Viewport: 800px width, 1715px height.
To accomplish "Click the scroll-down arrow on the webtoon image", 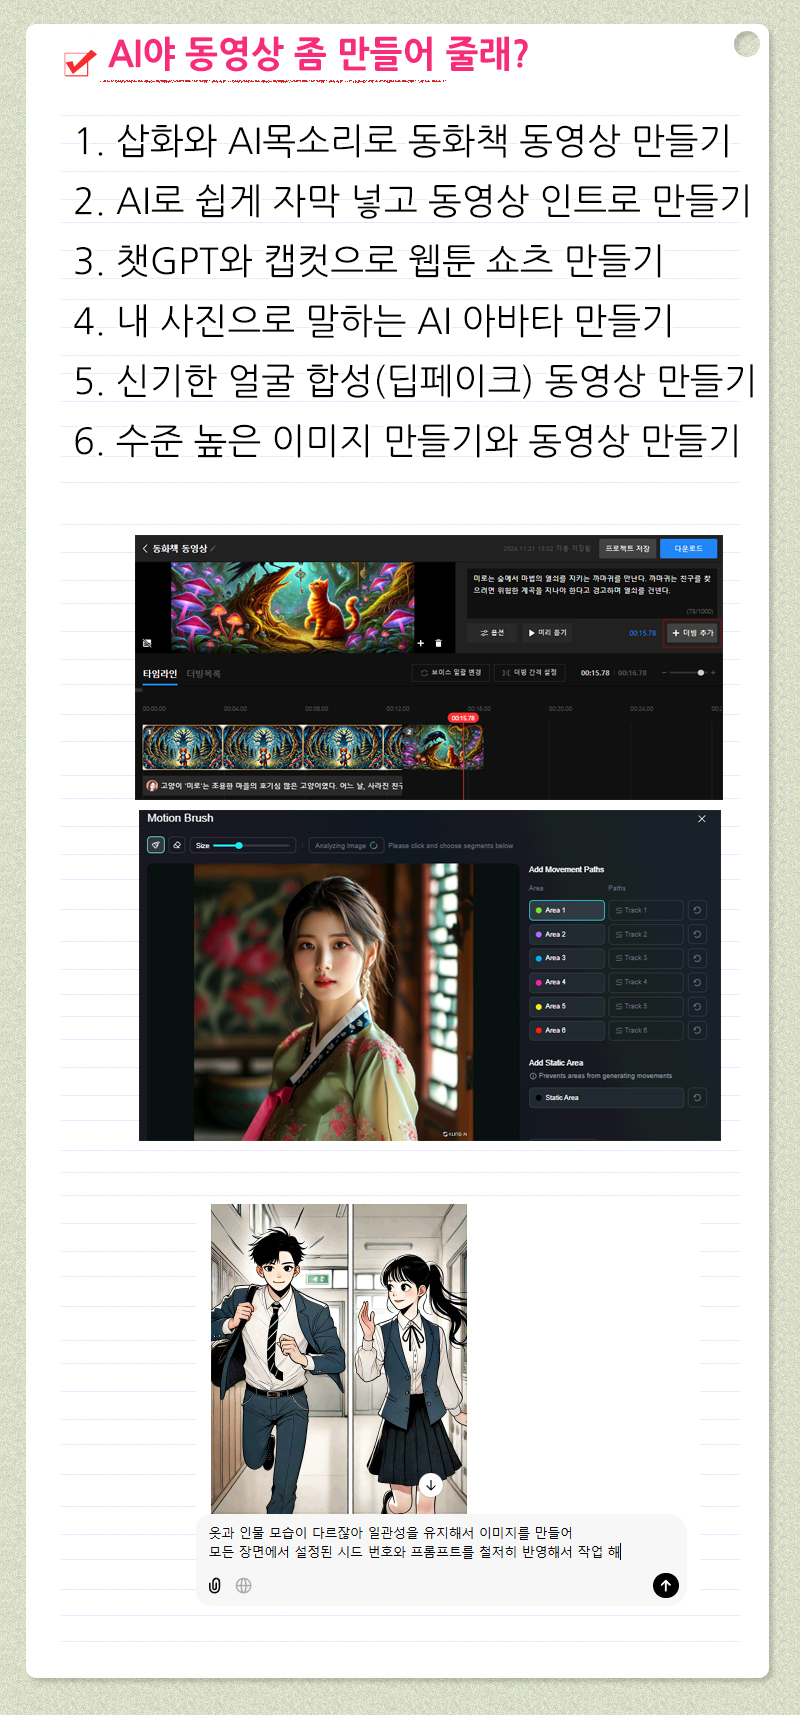I will (x=430, y=1484).
